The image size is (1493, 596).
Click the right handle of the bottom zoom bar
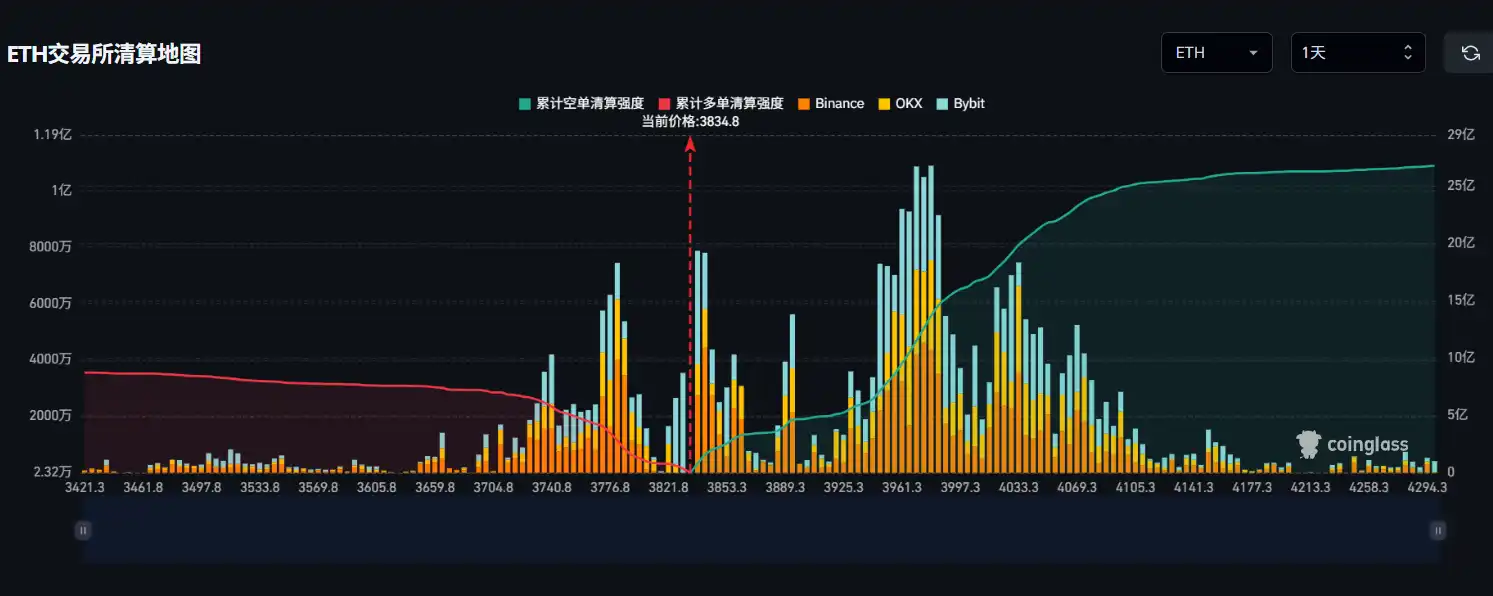(1438, 530)
